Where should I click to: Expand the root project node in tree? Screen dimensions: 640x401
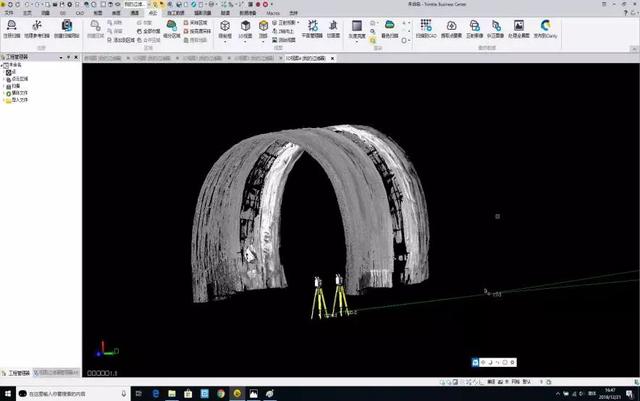[x=2, y=65]
